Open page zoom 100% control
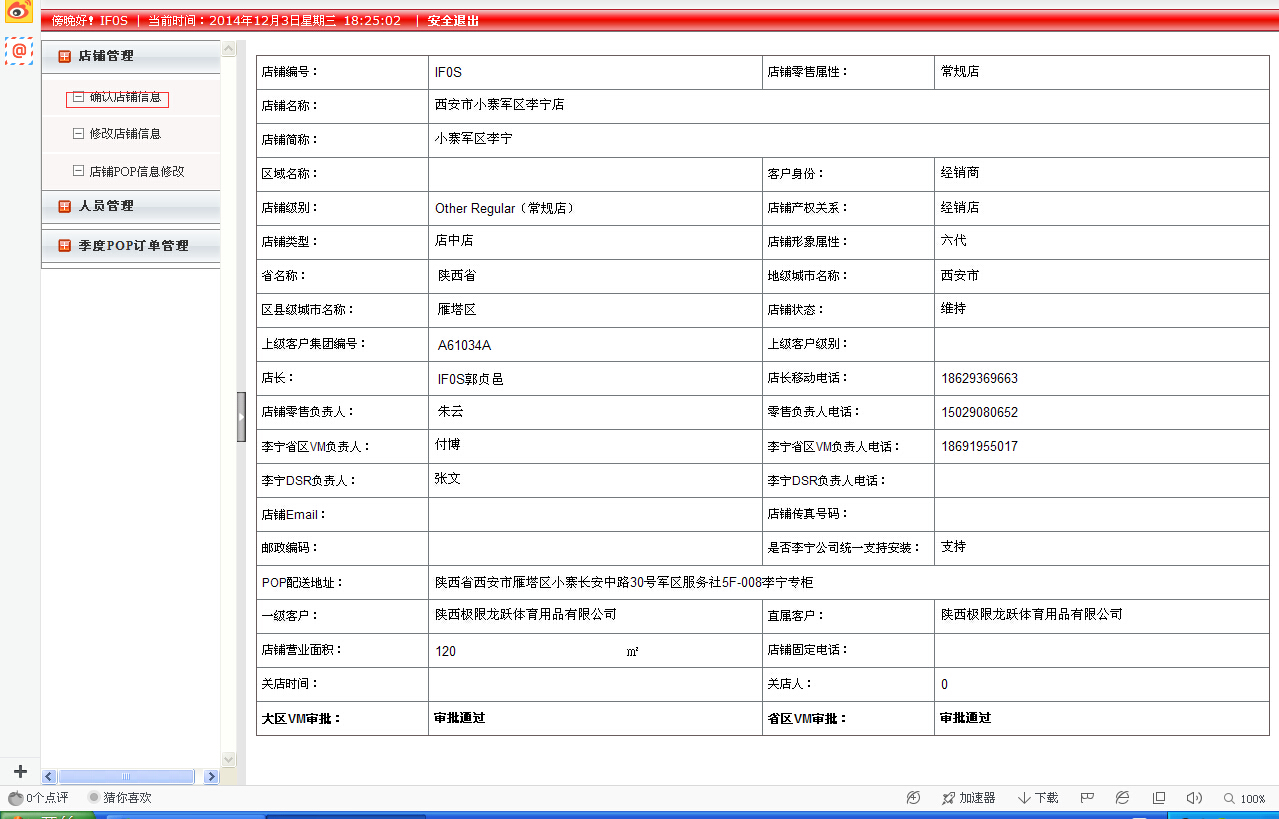Image resolution: width=1279 pixels, height=819 pixels. coord(1245,799)
